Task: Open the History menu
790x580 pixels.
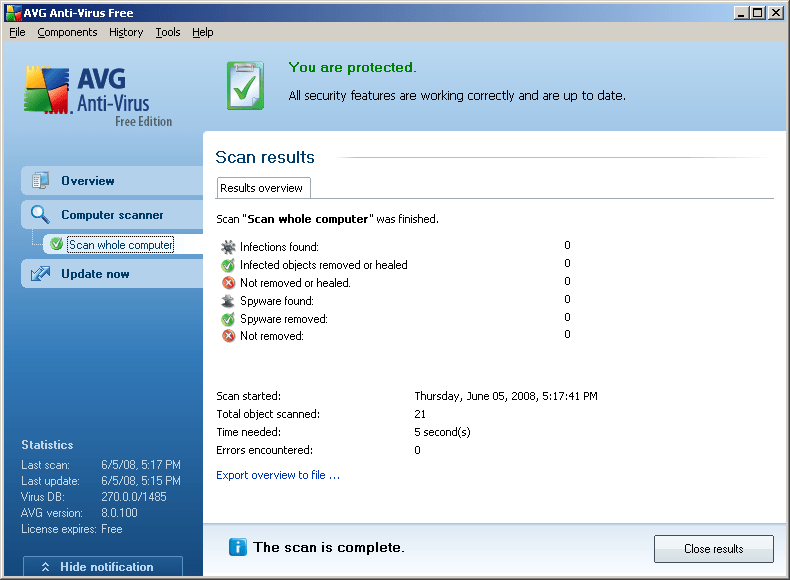Action: [126, 32]
